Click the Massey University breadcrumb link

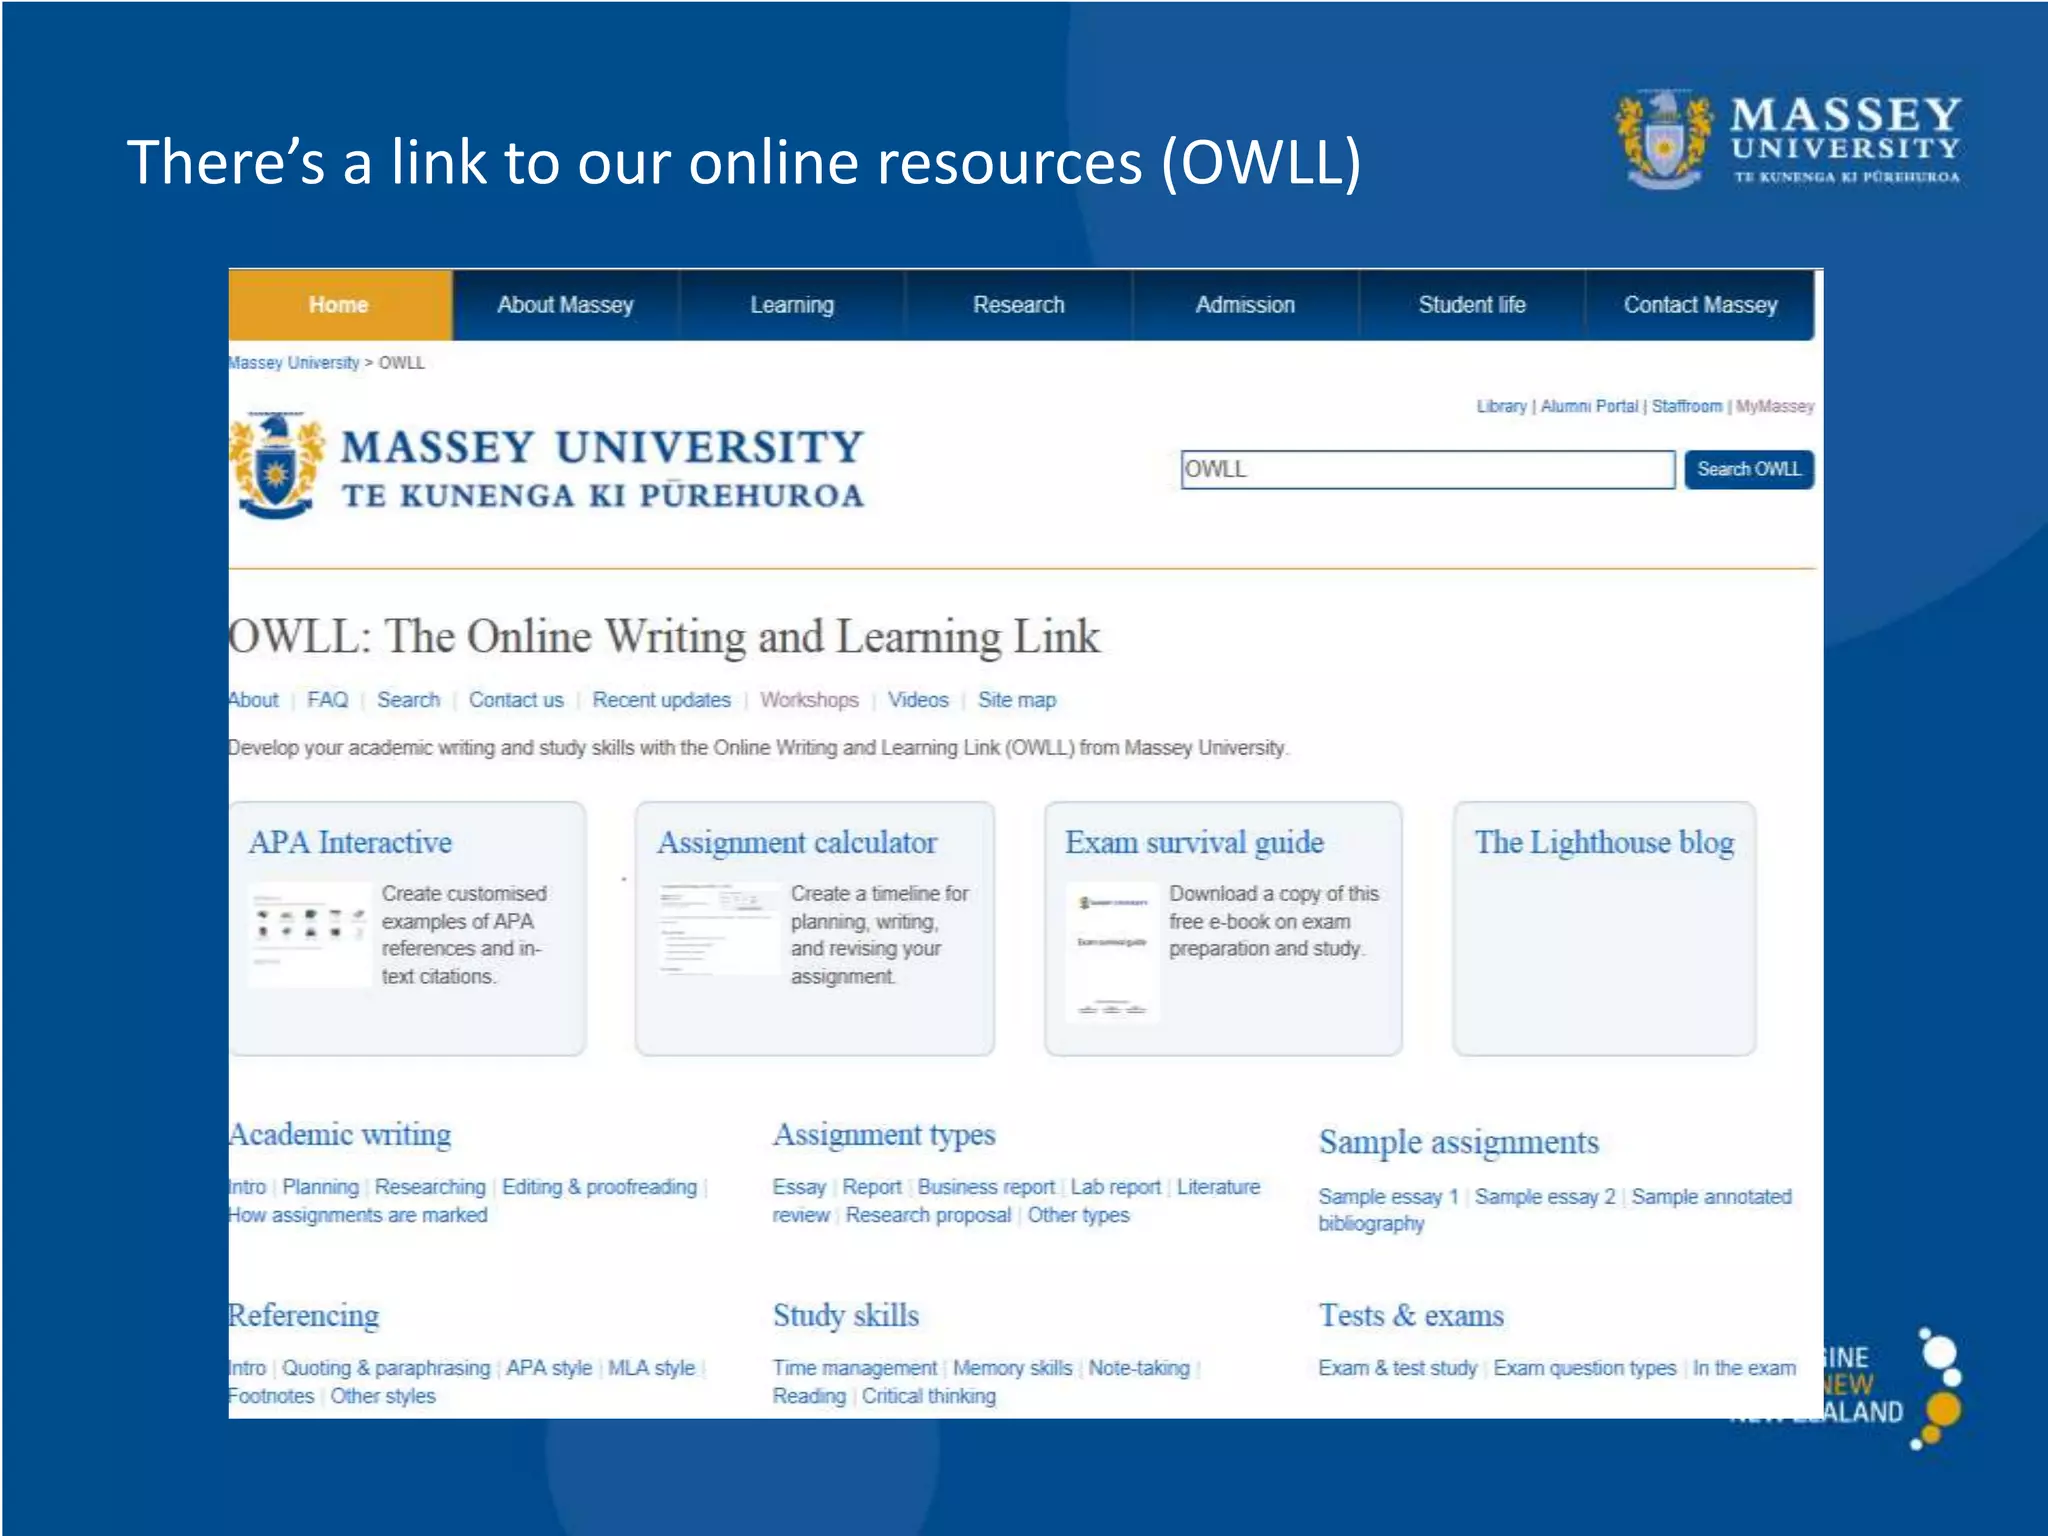[293, 363]
